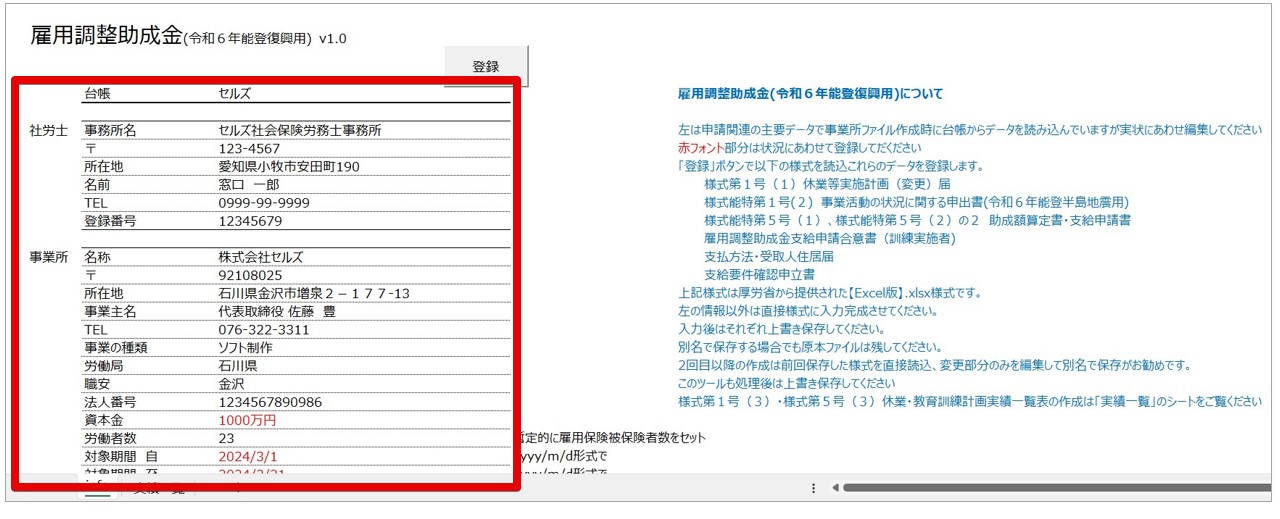
Task: Select the 名前 label cell
Action: [x=97, y=184]
